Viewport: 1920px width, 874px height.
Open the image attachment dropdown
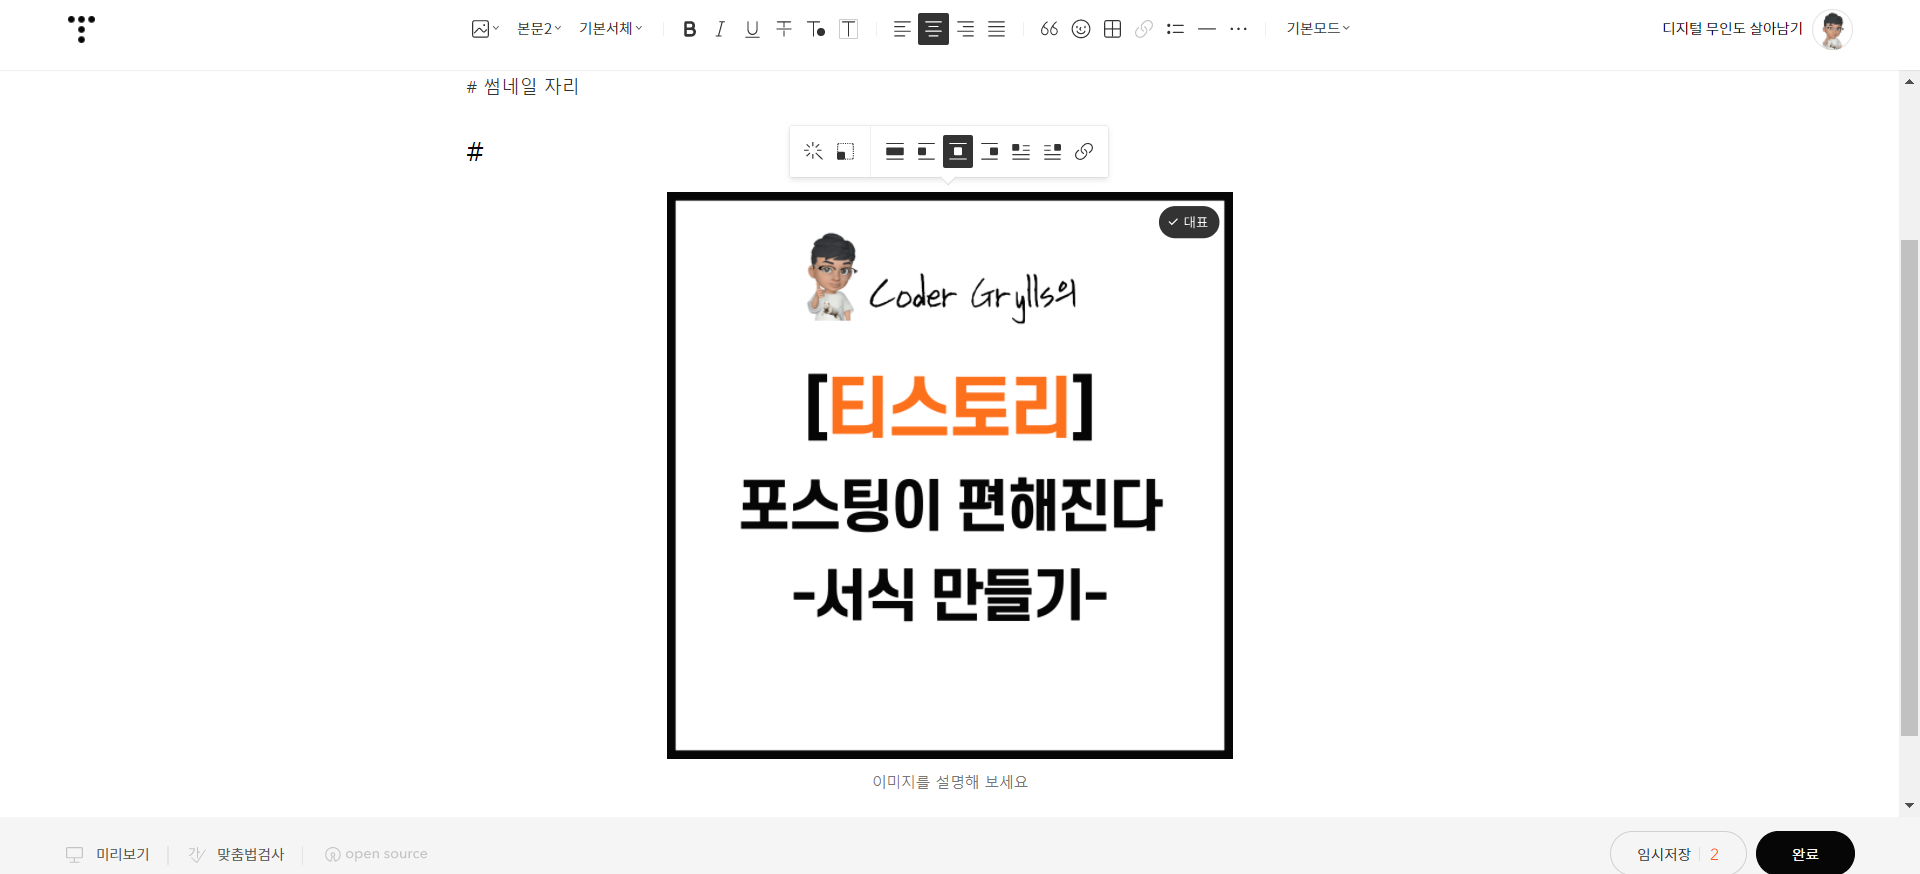click(x=485, y=29)
